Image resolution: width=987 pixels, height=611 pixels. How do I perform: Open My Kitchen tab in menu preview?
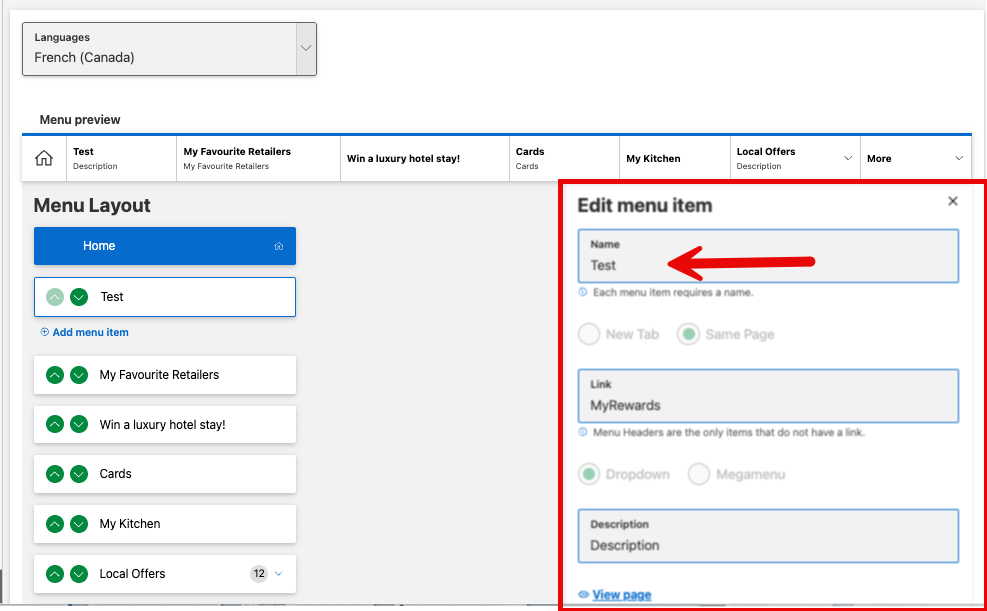pyautogui.click(x=675, y=159)
